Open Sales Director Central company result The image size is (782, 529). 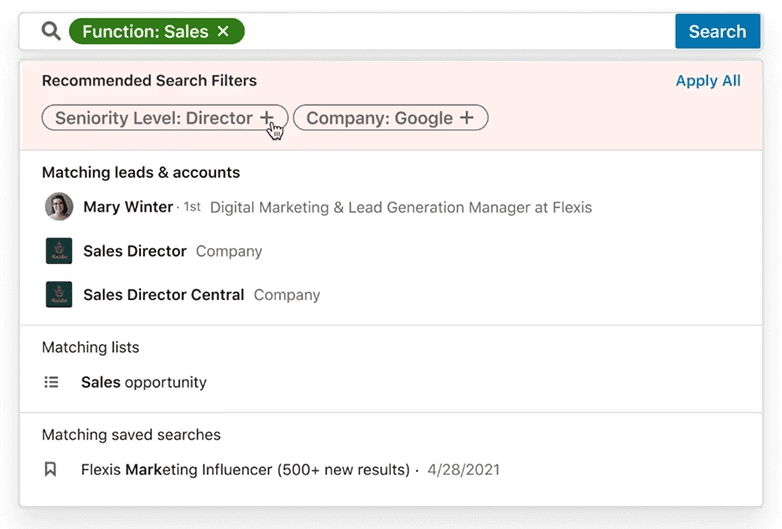click(x=163, y=295)
